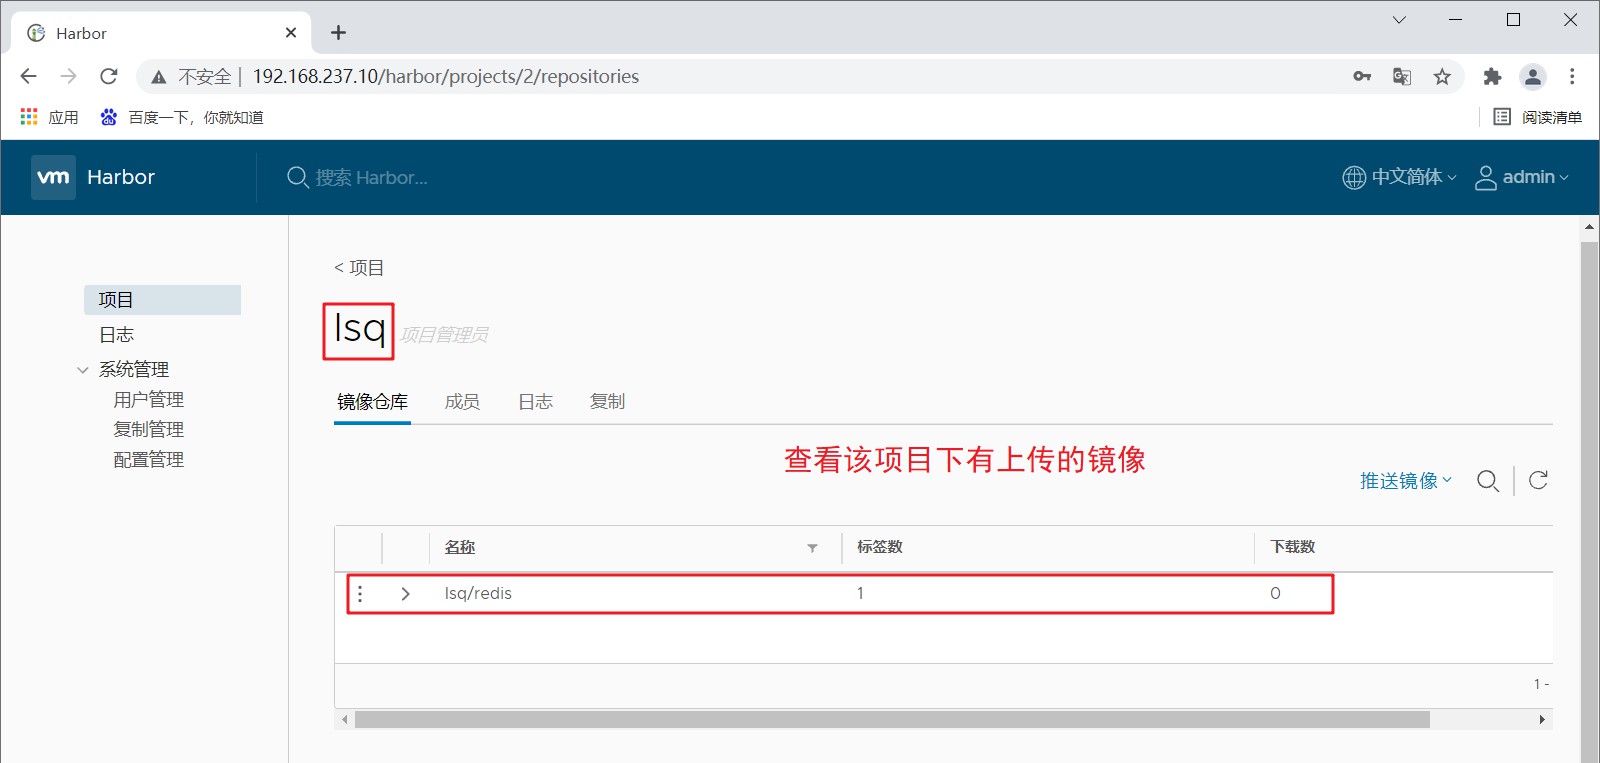The width and height of the screenshot is (1600, 763).
Task: Click the Harbor vm logo icon
Action: [53, 177]
